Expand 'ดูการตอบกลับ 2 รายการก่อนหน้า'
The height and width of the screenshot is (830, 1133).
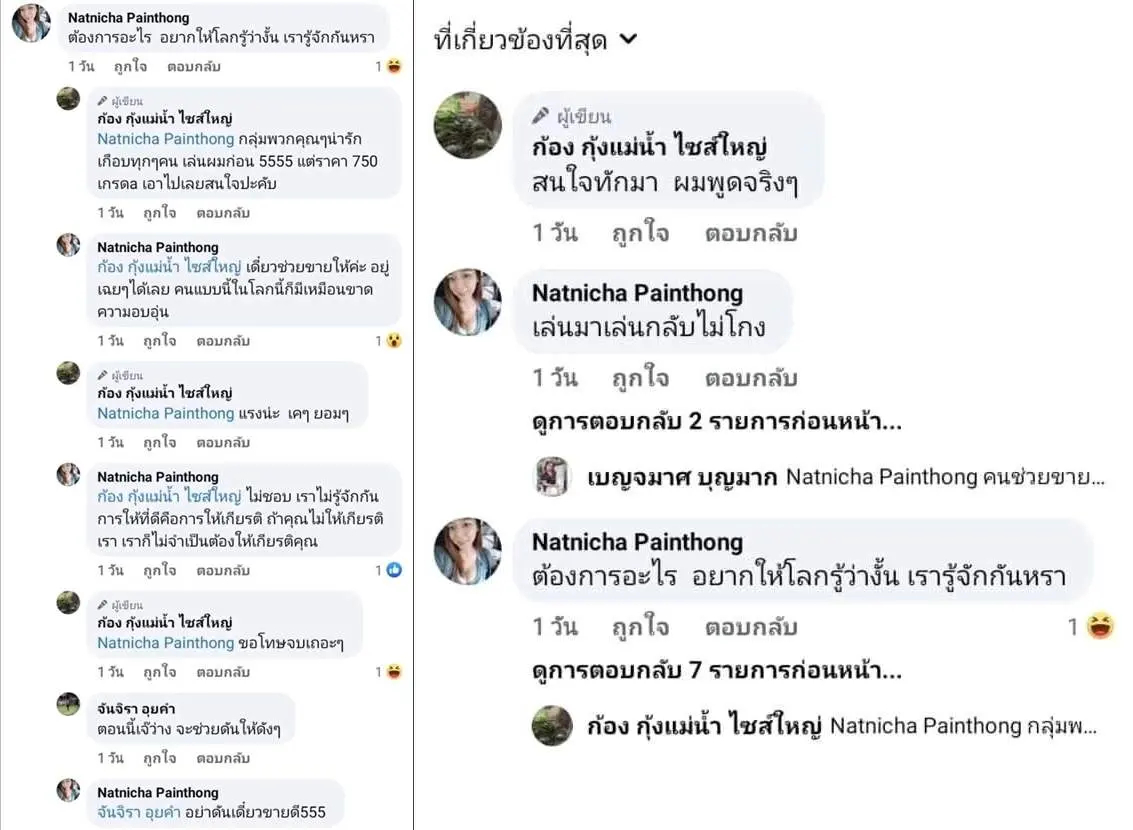(x=717, y=422)
